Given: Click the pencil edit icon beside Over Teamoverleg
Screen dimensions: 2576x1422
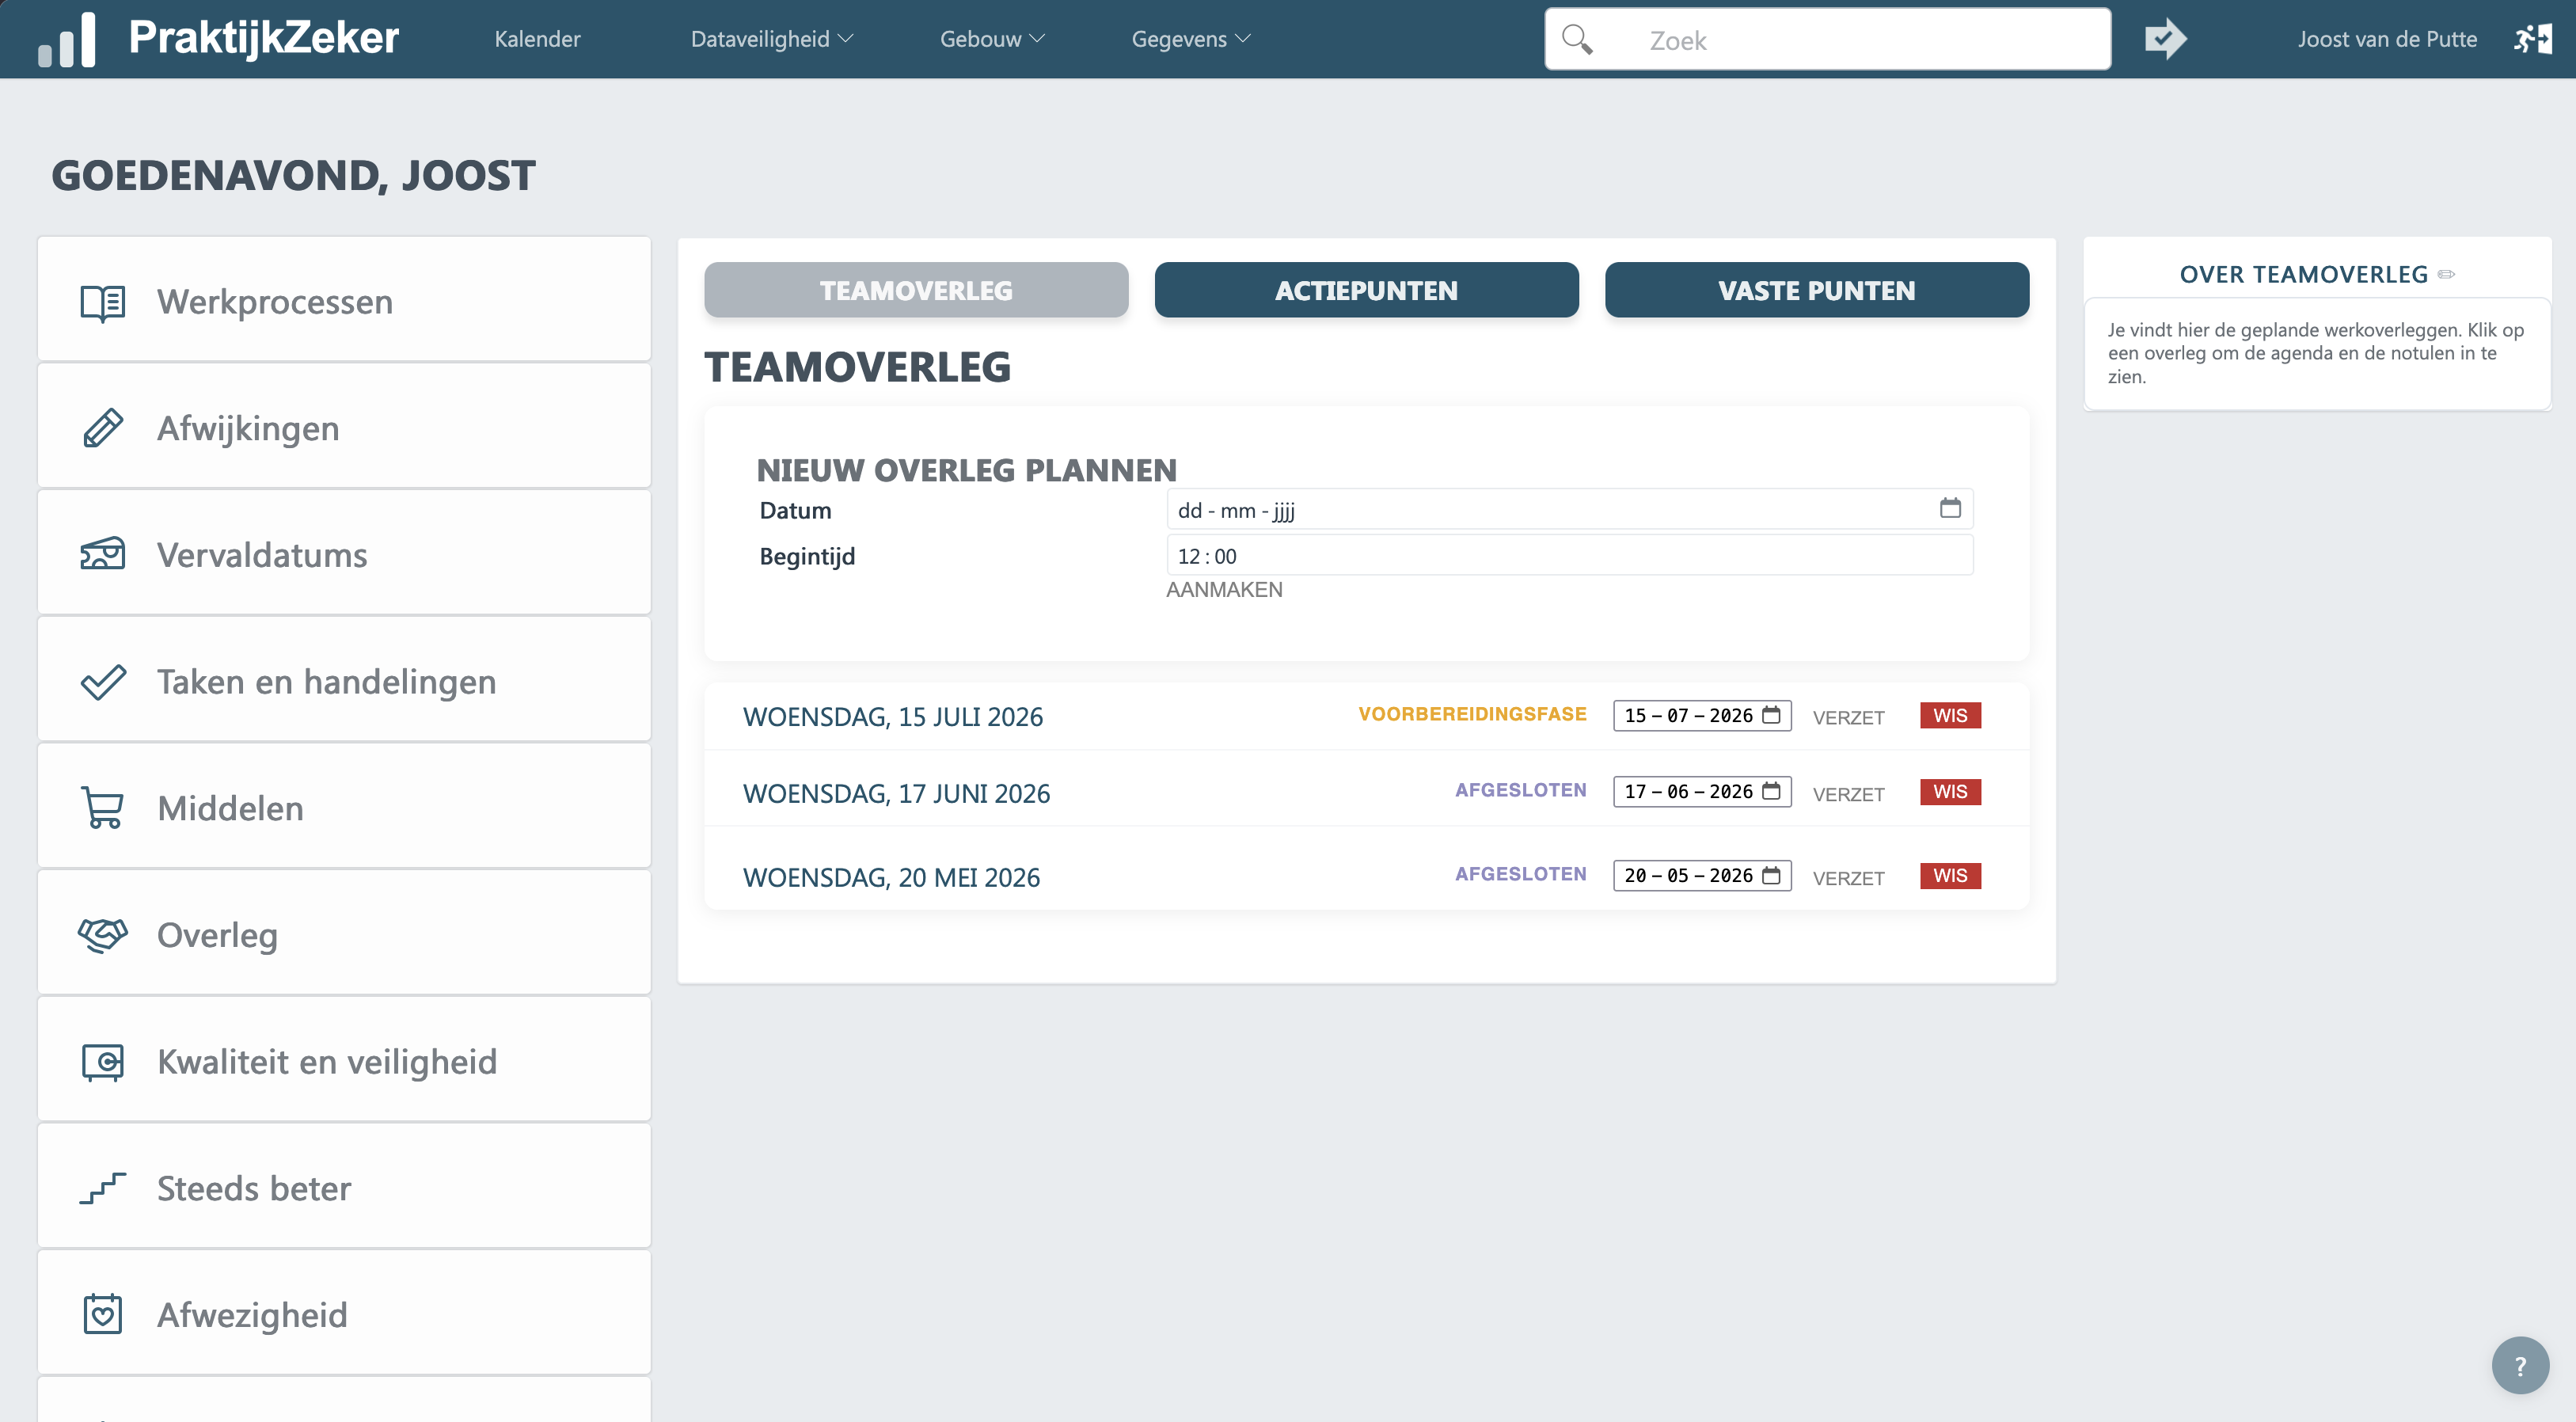Looking at the screenshot, I should click(2446, 274).
